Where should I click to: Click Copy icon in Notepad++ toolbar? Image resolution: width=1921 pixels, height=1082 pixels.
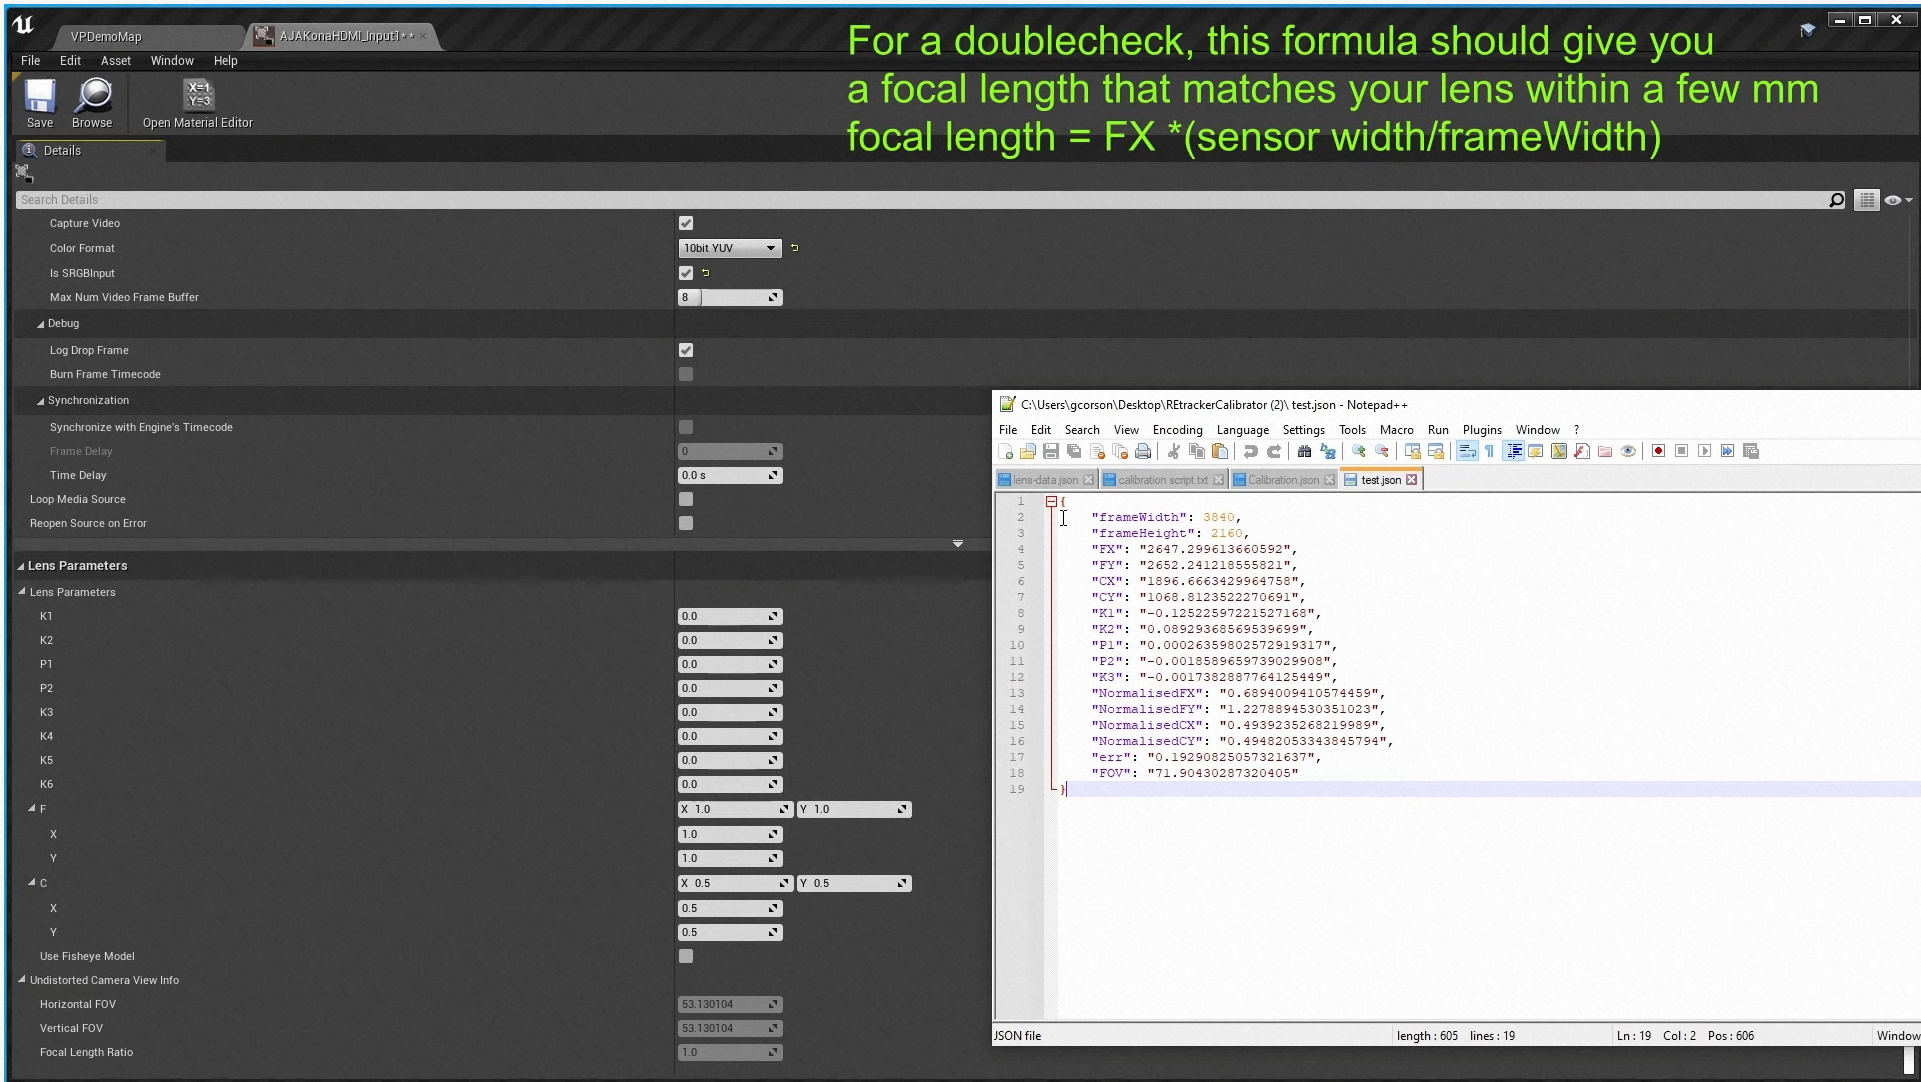pos(1197,452)
